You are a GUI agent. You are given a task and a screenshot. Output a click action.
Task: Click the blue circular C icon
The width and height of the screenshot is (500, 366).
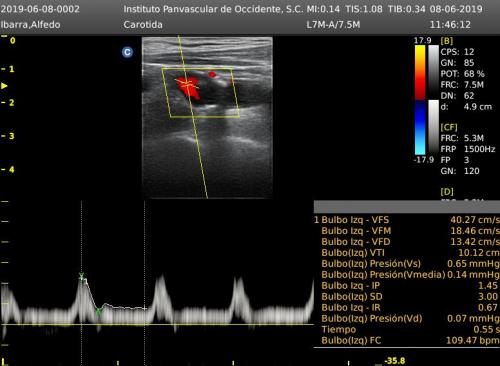(x=127, y=52)
